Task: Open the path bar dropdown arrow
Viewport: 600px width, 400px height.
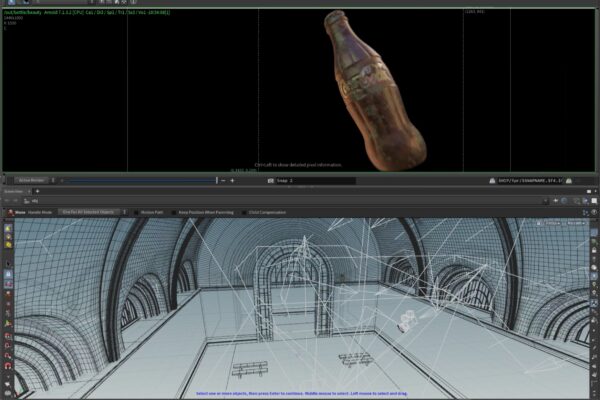Action: [546, 201]
